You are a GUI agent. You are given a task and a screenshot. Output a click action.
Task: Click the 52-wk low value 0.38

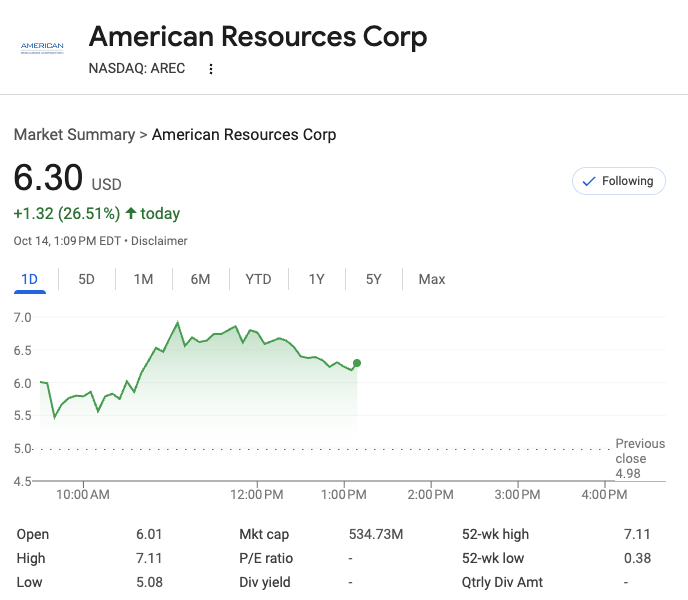pyautogui.click(x=637, y=558)
